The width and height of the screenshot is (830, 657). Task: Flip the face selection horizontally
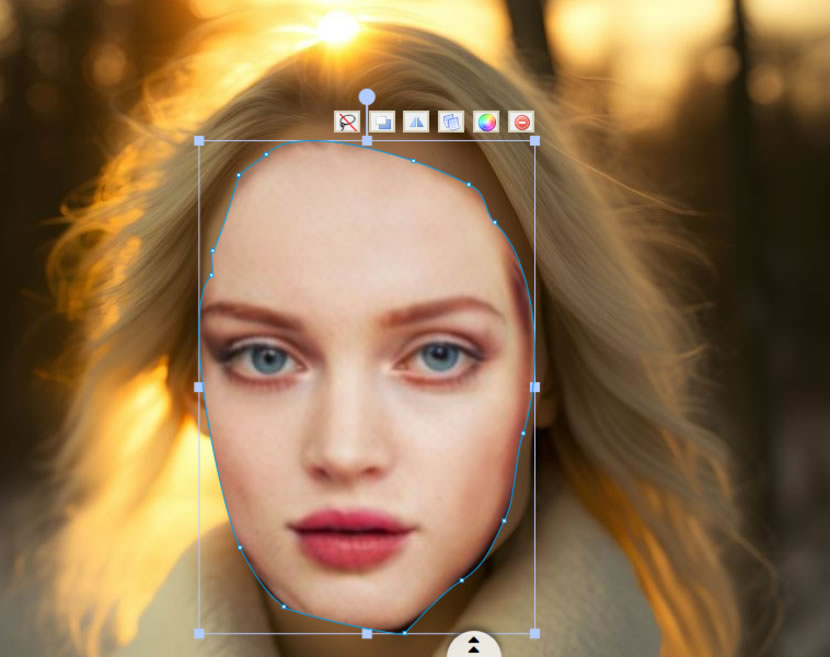(x=416, y=122)
